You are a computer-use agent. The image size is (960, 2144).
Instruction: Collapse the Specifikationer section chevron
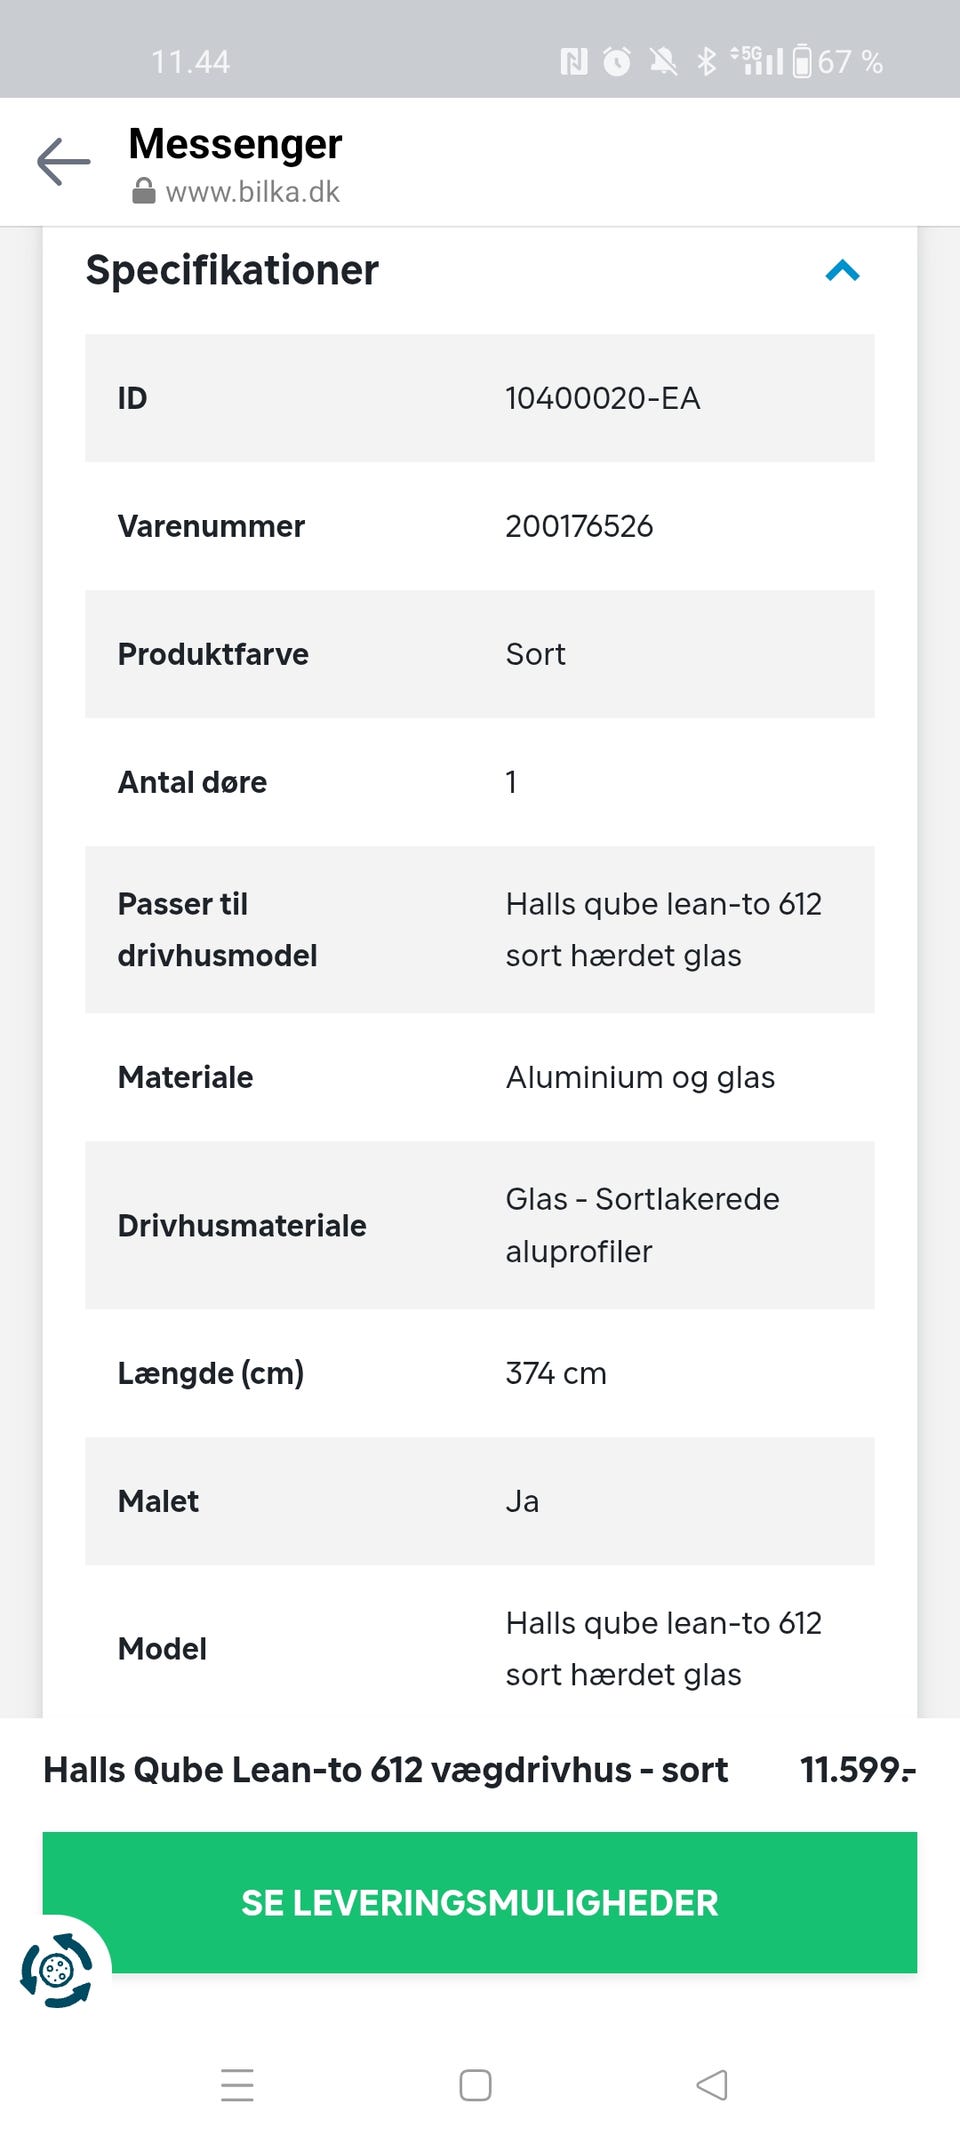tap(842, 271)
